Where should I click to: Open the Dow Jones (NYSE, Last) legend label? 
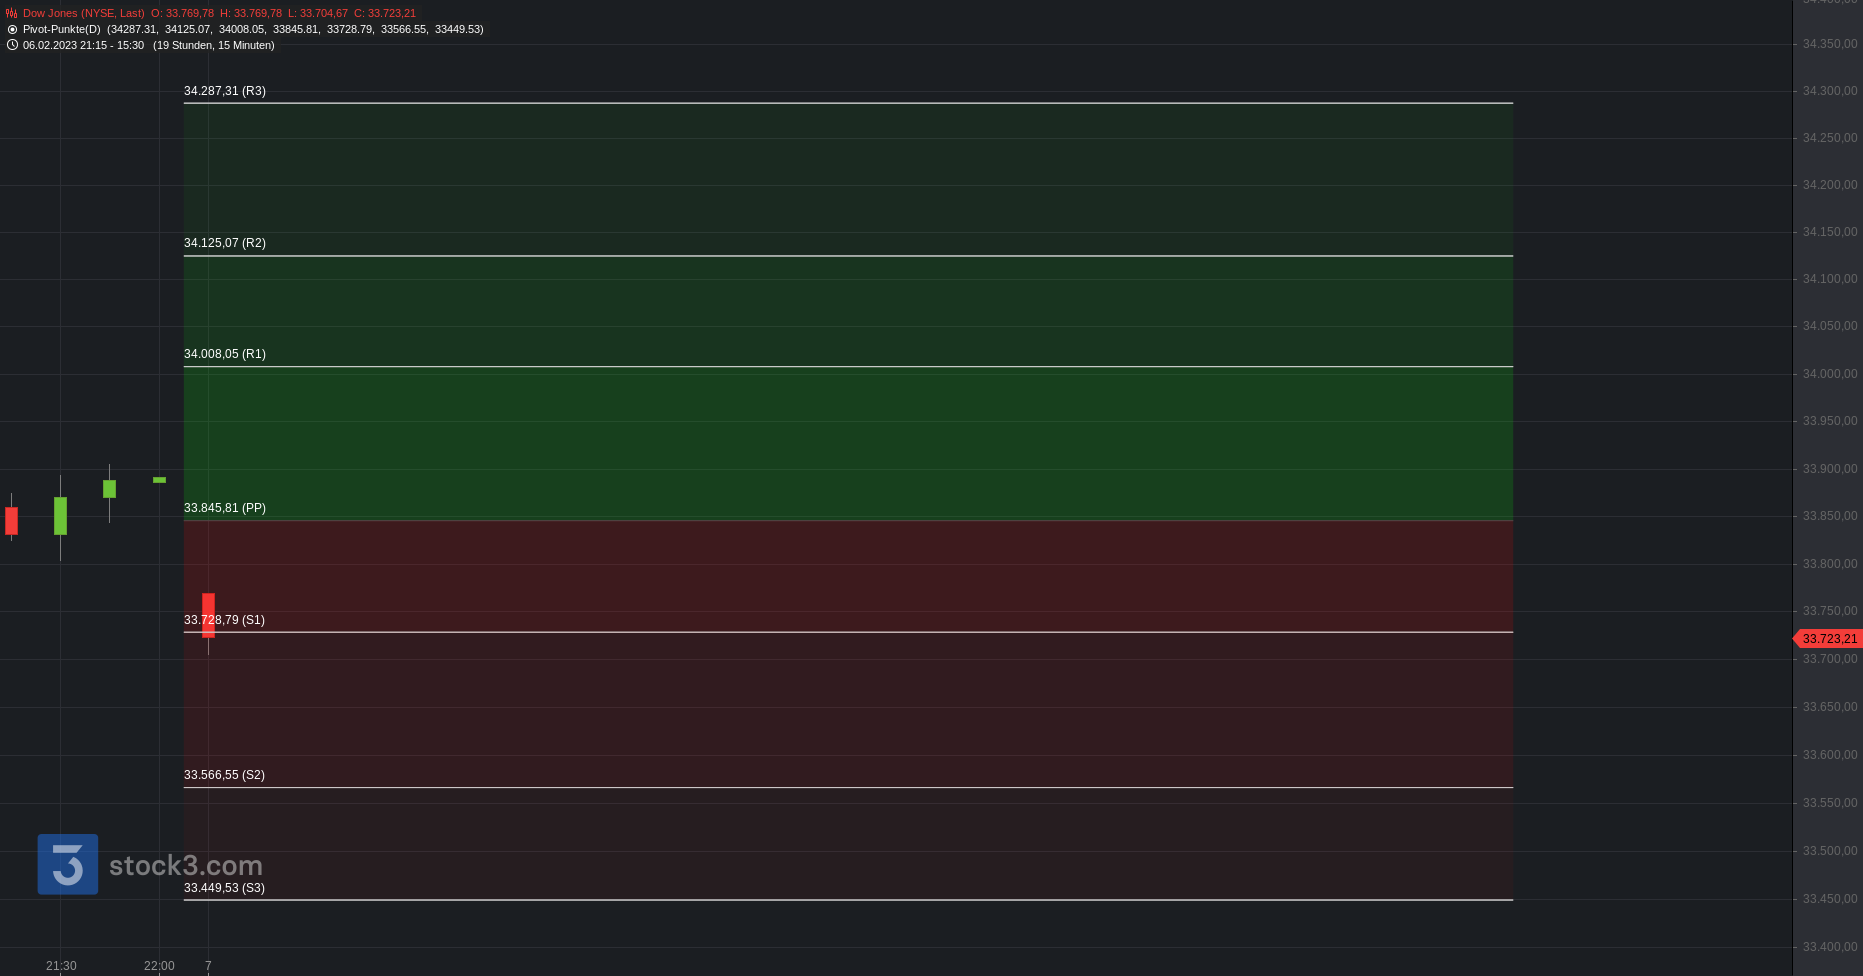coord(84,14)
